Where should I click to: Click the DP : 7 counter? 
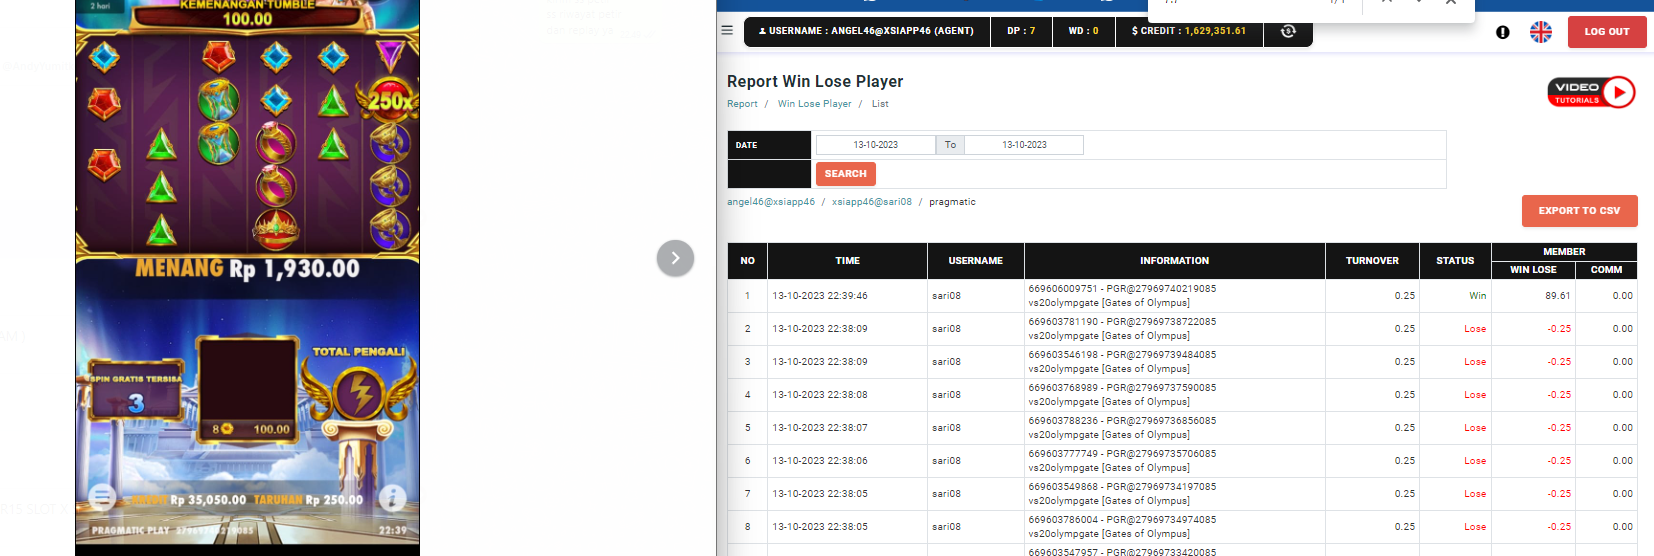click(1021, 31)
